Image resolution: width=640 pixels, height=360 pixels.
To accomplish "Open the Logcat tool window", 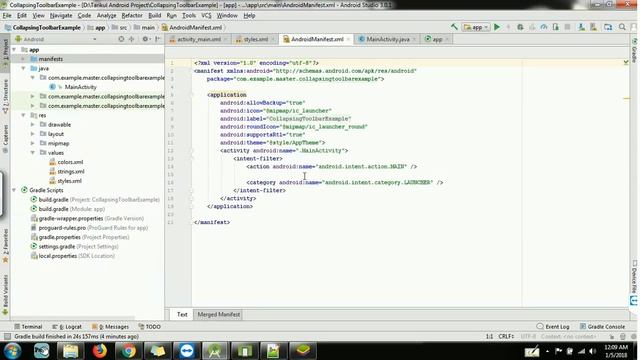I will [67, 327].
